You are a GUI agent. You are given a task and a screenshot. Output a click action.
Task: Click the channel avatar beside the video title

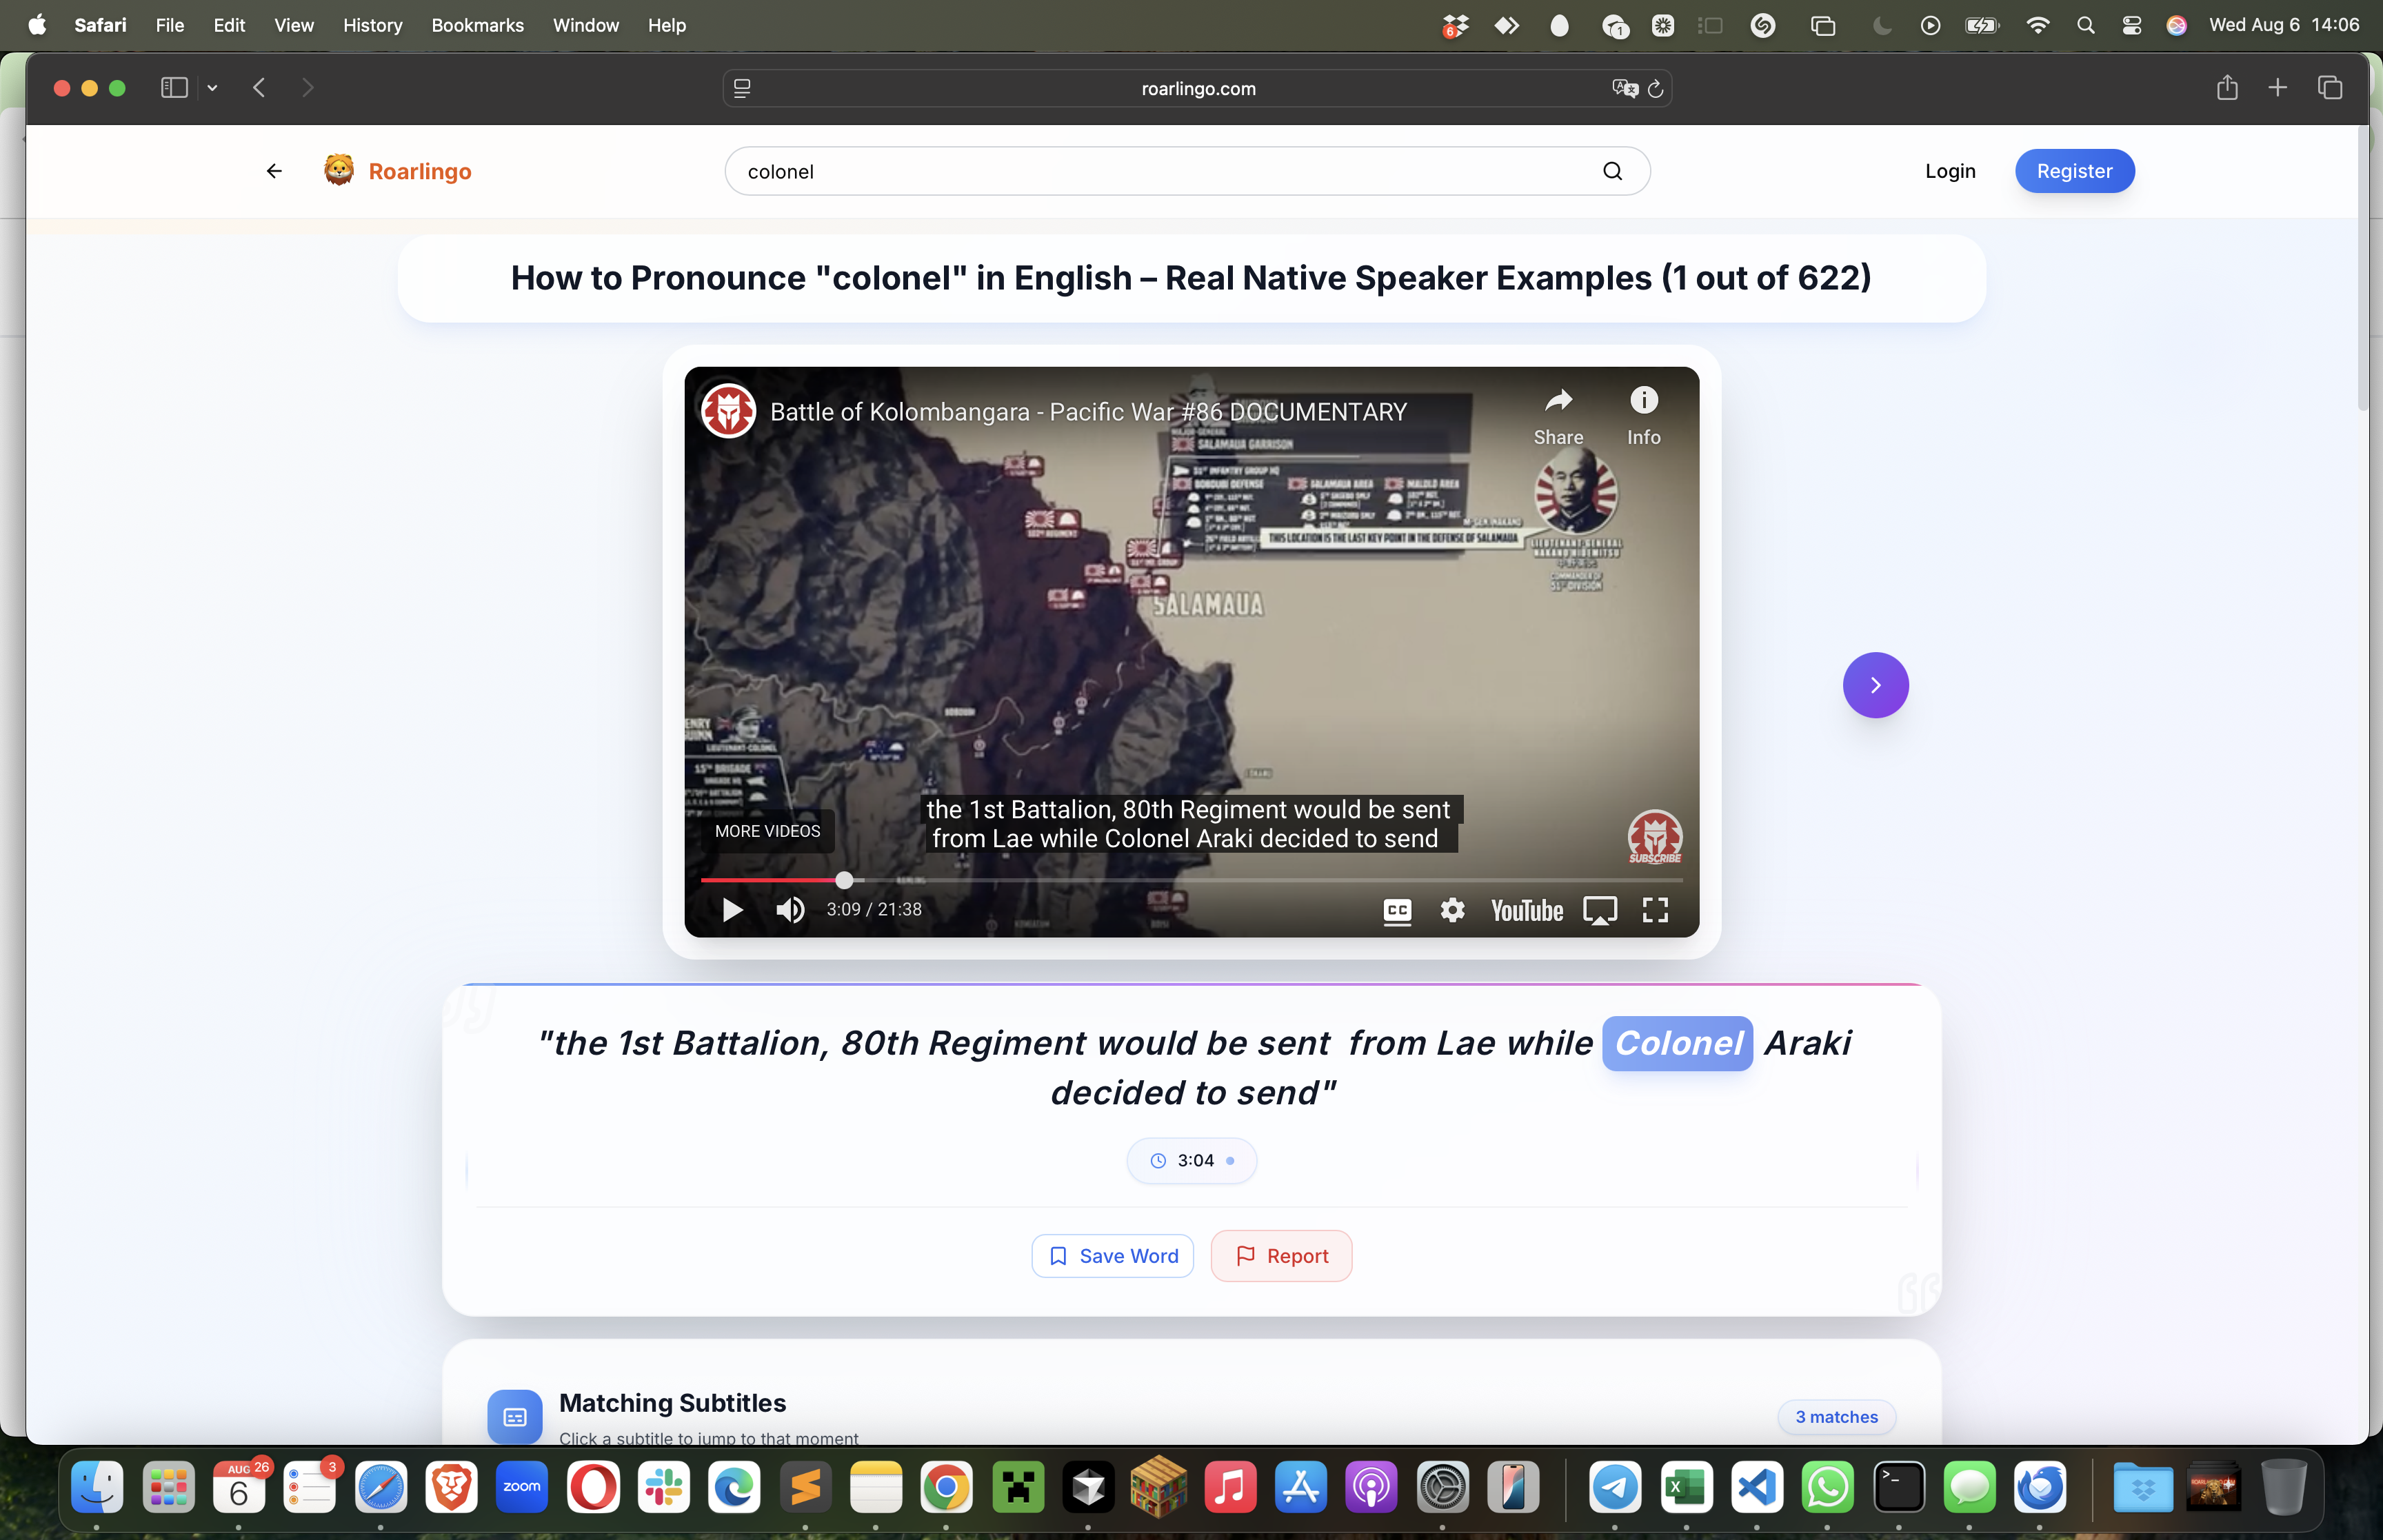[728, 411]
